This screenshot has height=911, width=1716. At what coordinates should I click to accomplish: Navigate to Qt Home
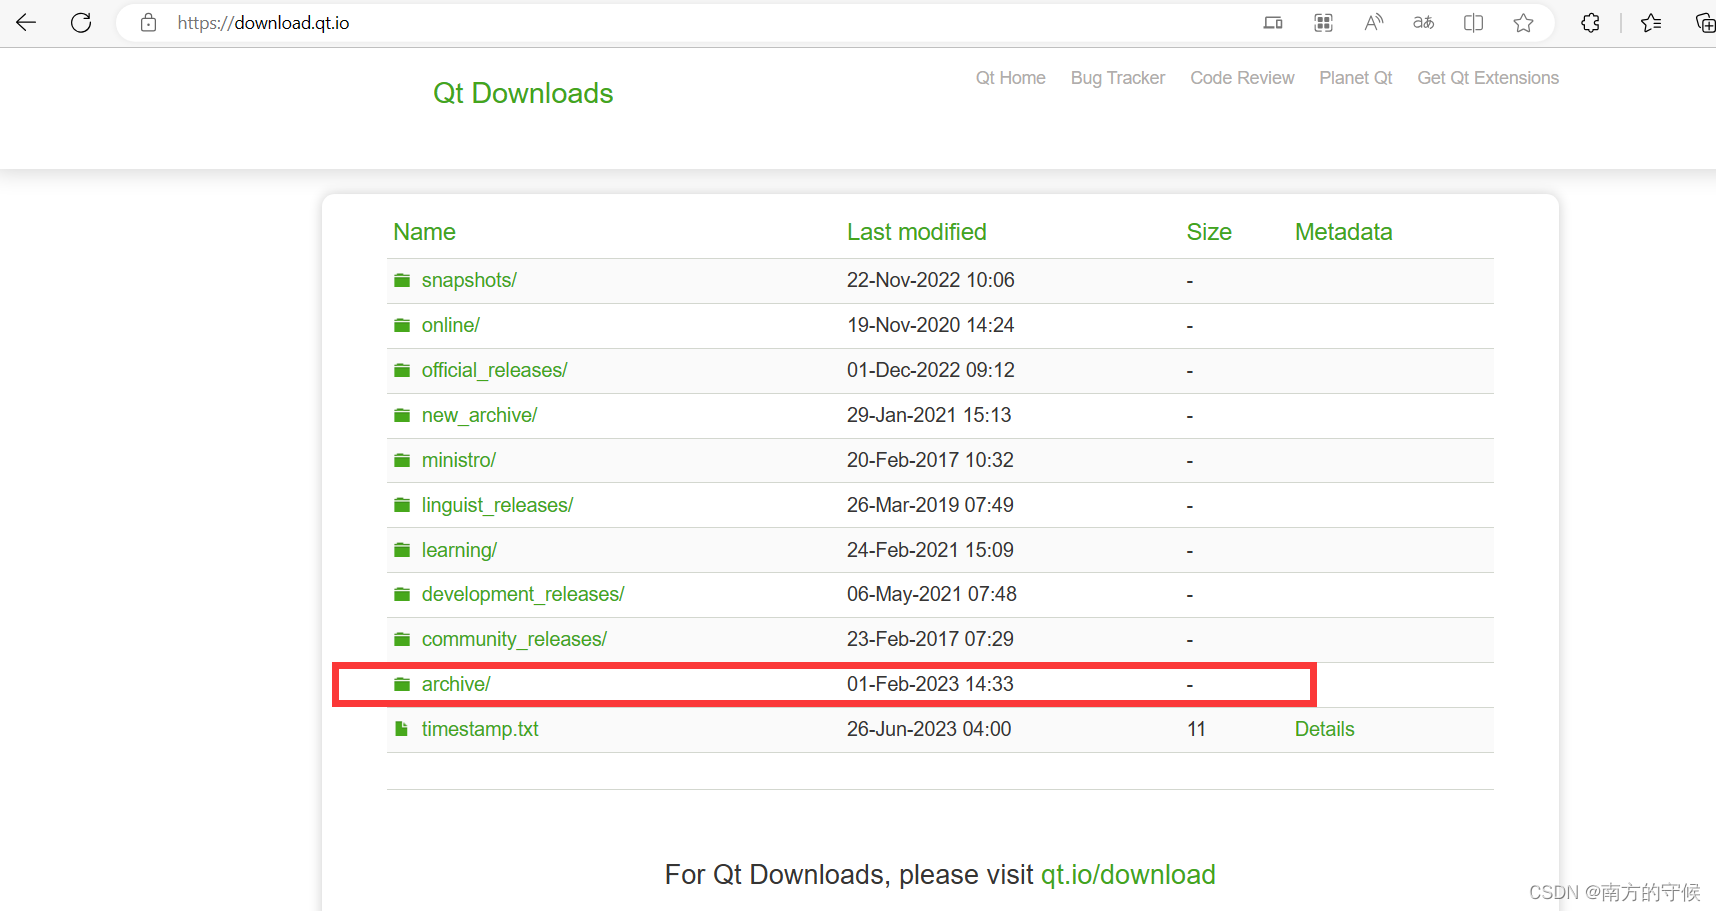pos(1010,77)
